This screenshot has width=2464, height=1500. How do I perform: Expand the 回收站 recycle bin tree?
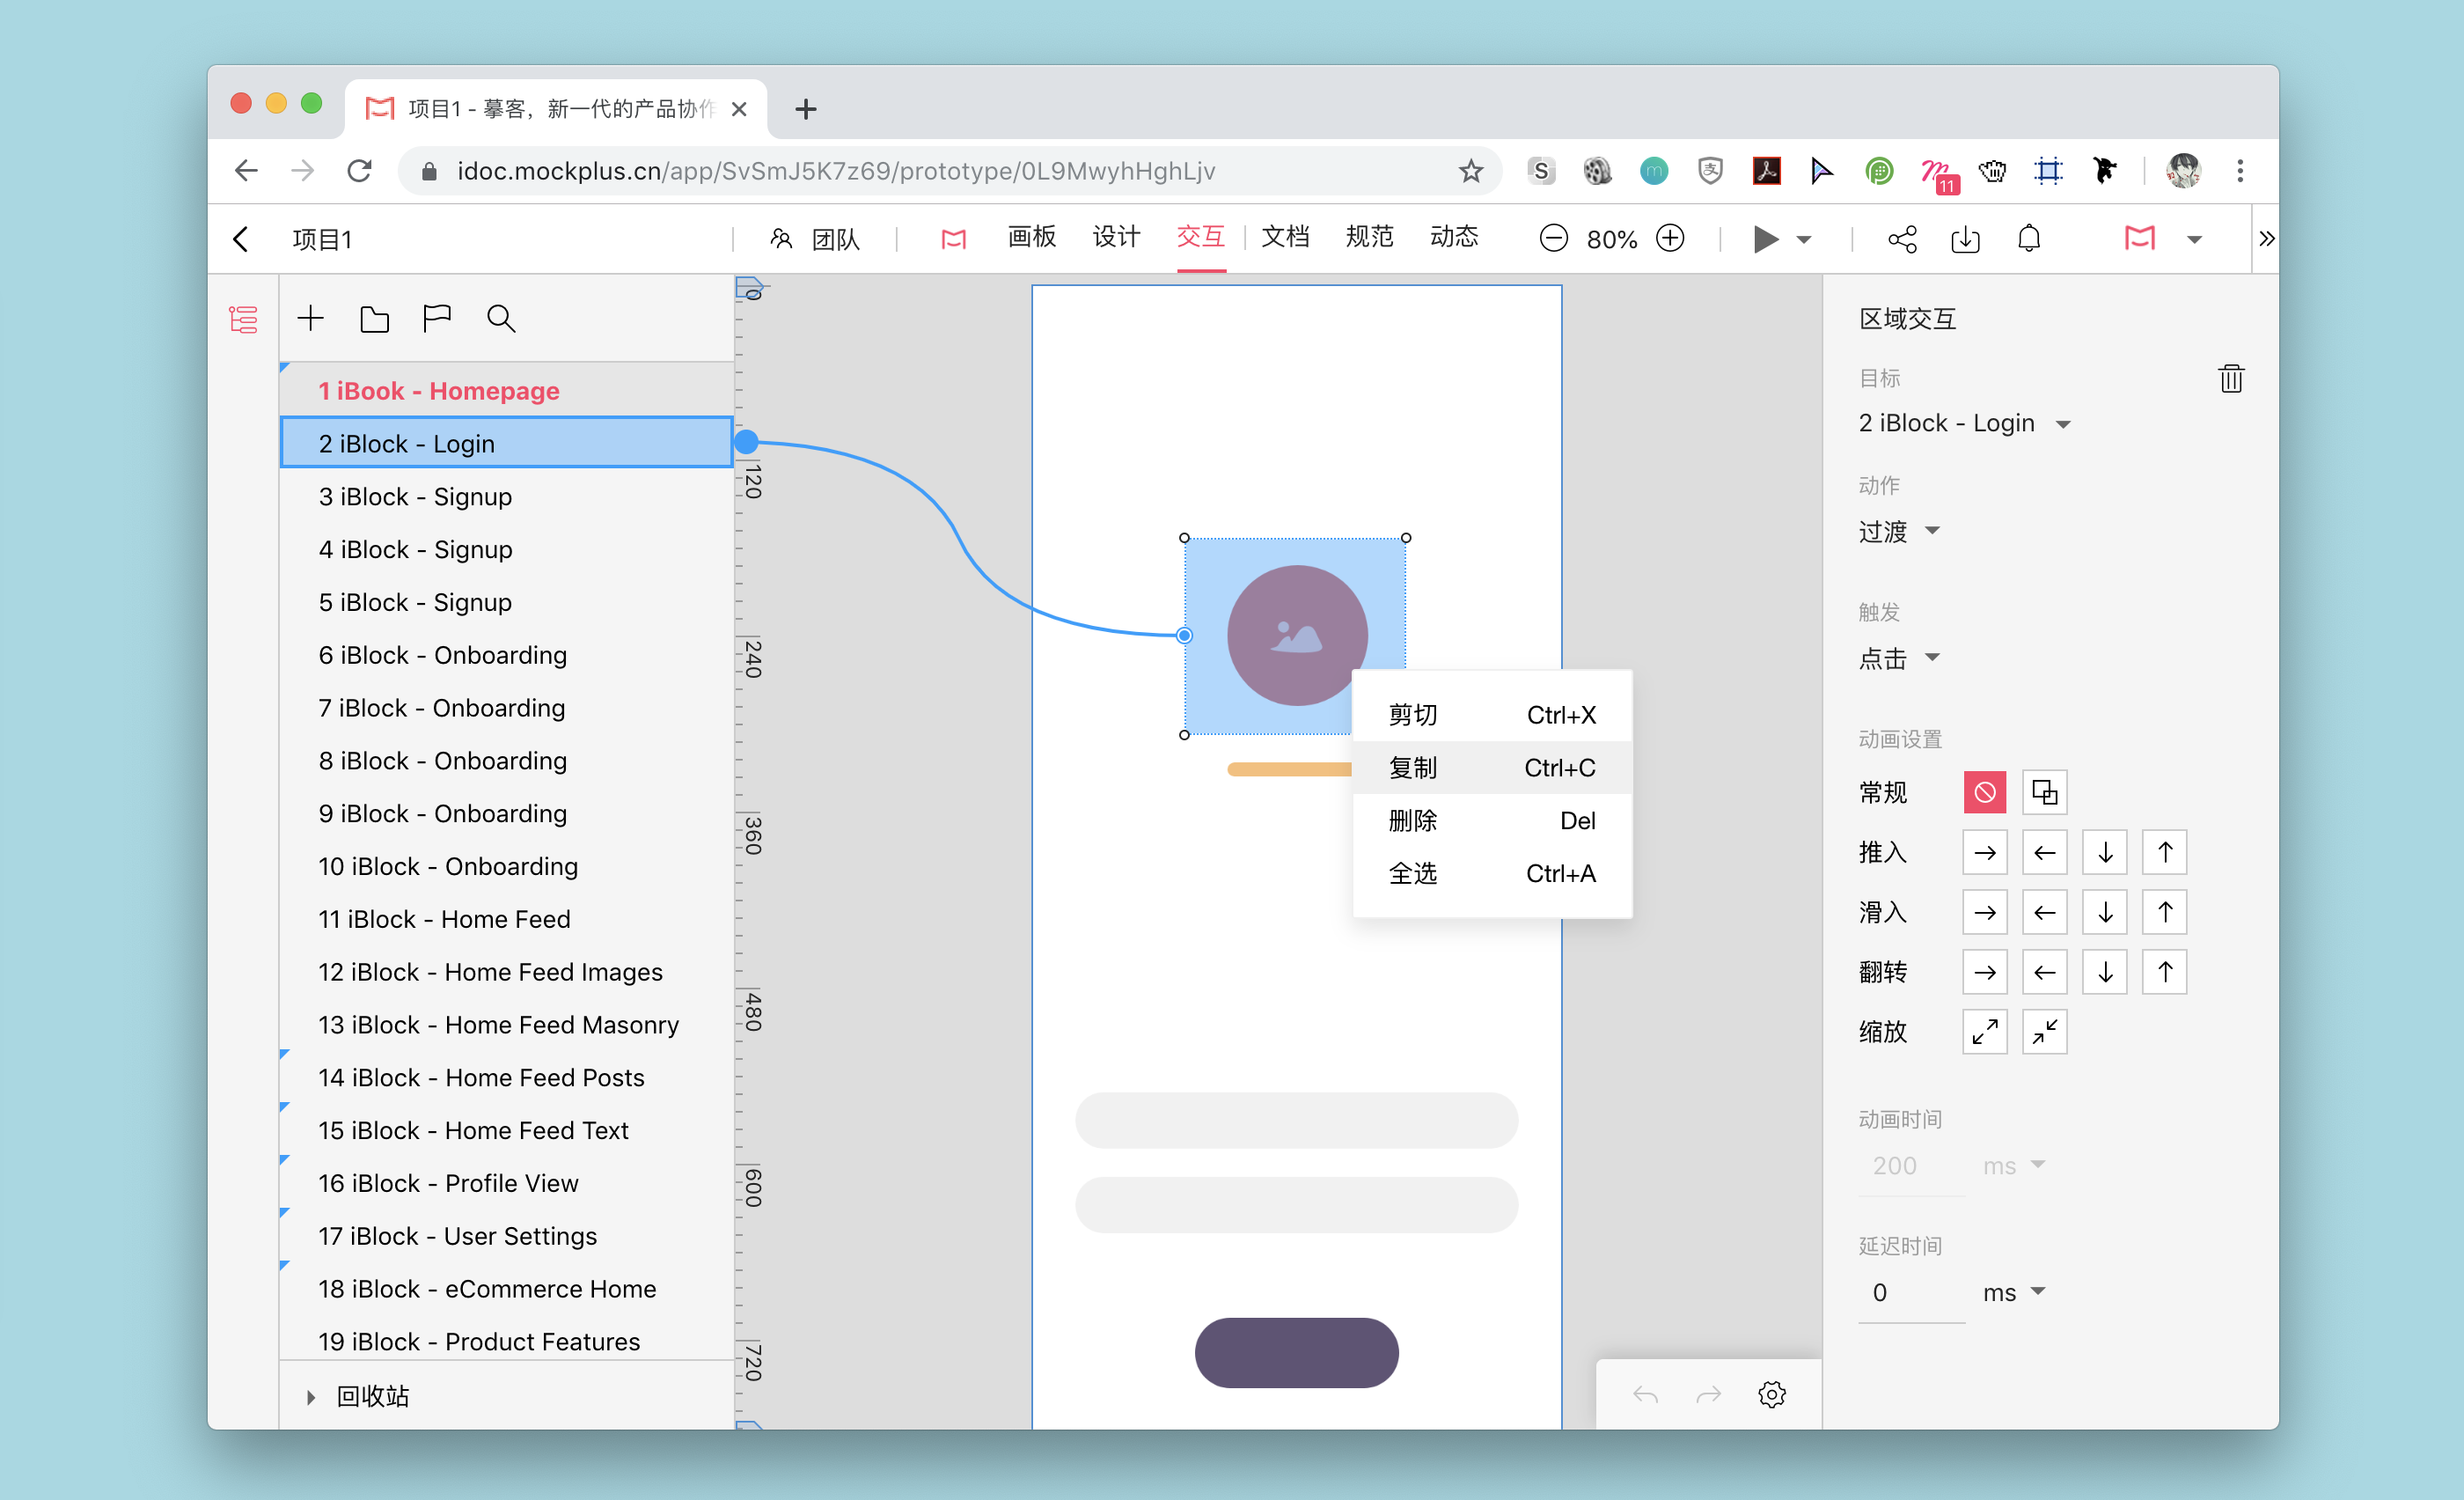click(311, 1397)
